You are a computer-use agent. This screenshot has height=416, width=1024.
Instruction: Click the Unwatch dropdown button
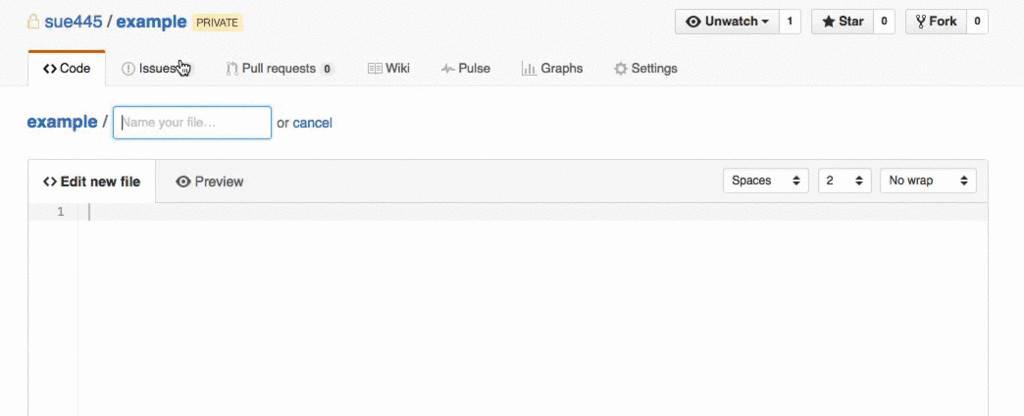(727, 22)
